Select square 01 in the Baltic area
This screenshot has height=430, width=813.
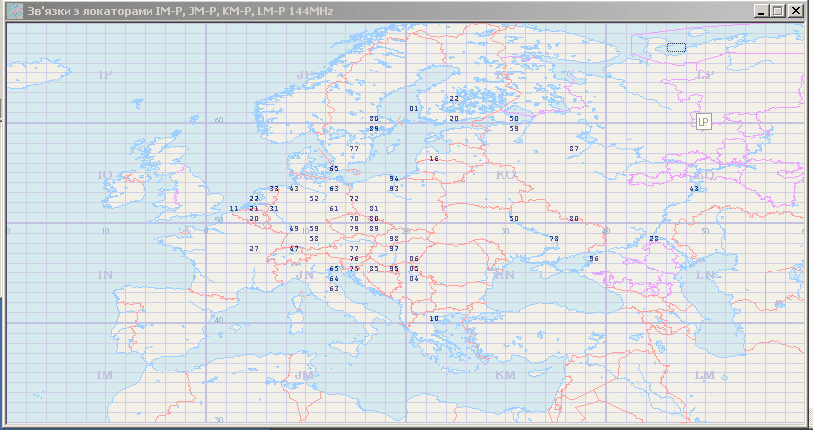[414, 108]
